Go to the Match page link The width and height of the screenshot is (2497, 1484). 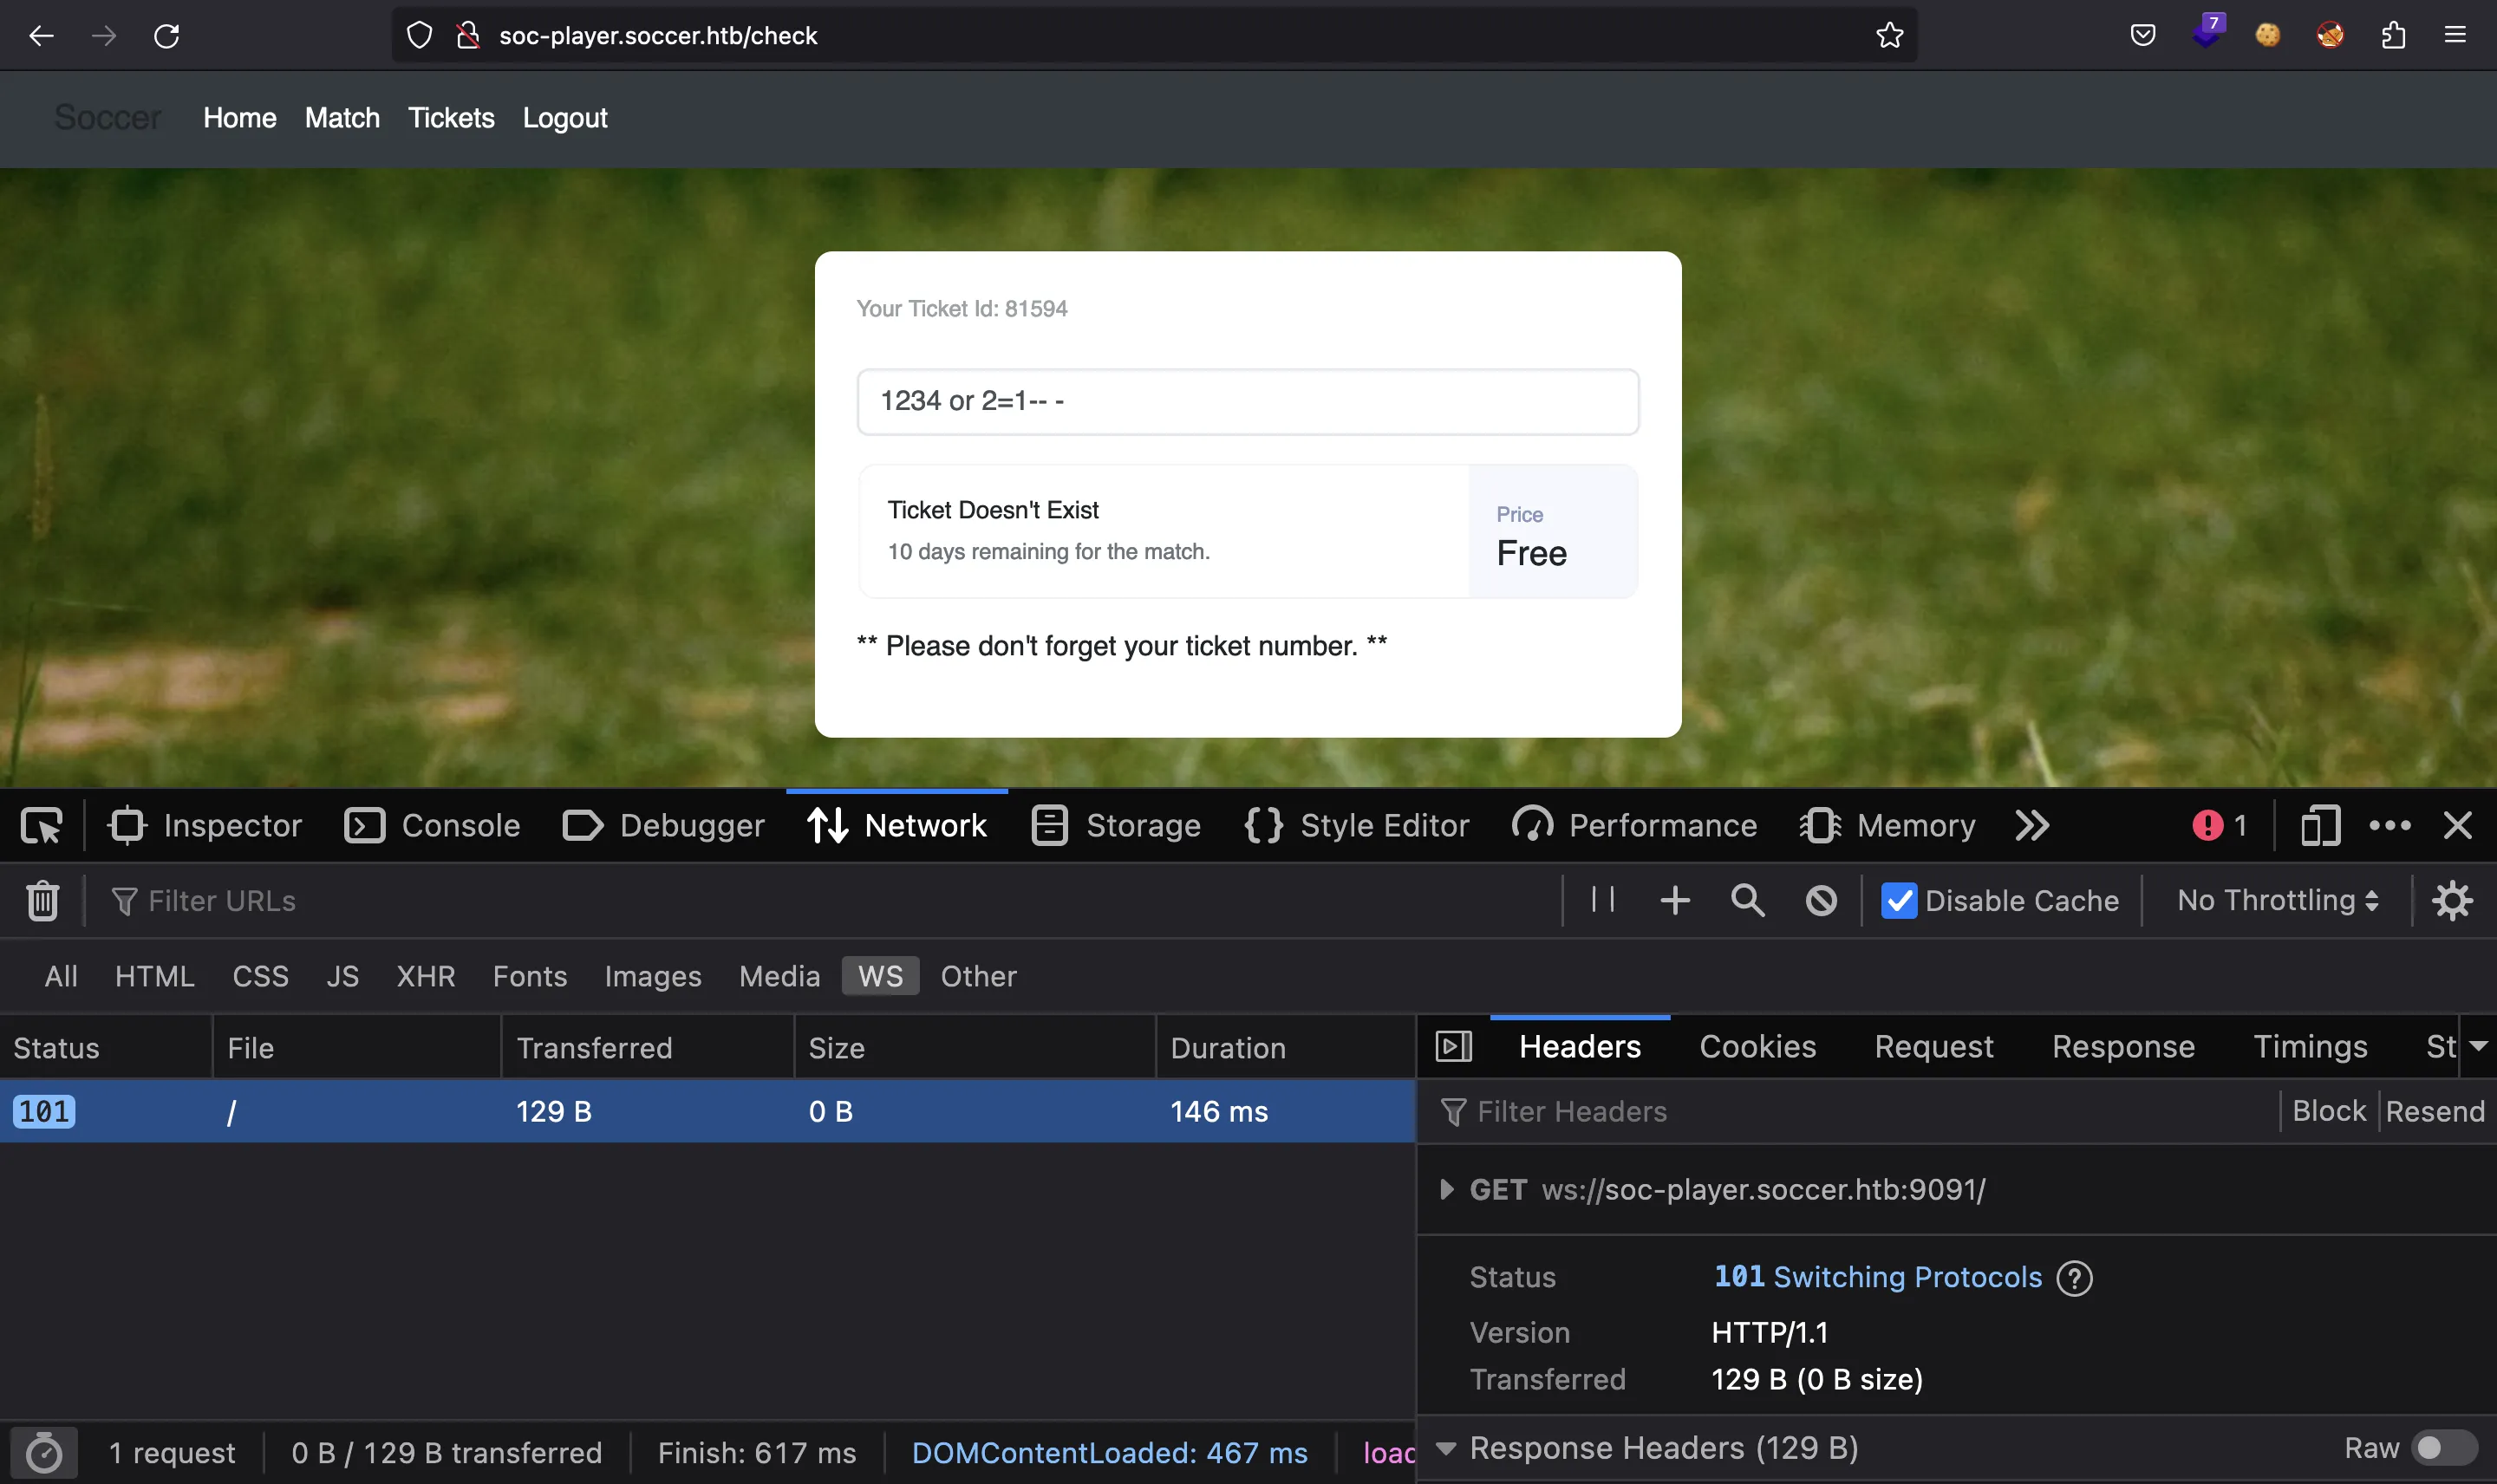[342, 118]
